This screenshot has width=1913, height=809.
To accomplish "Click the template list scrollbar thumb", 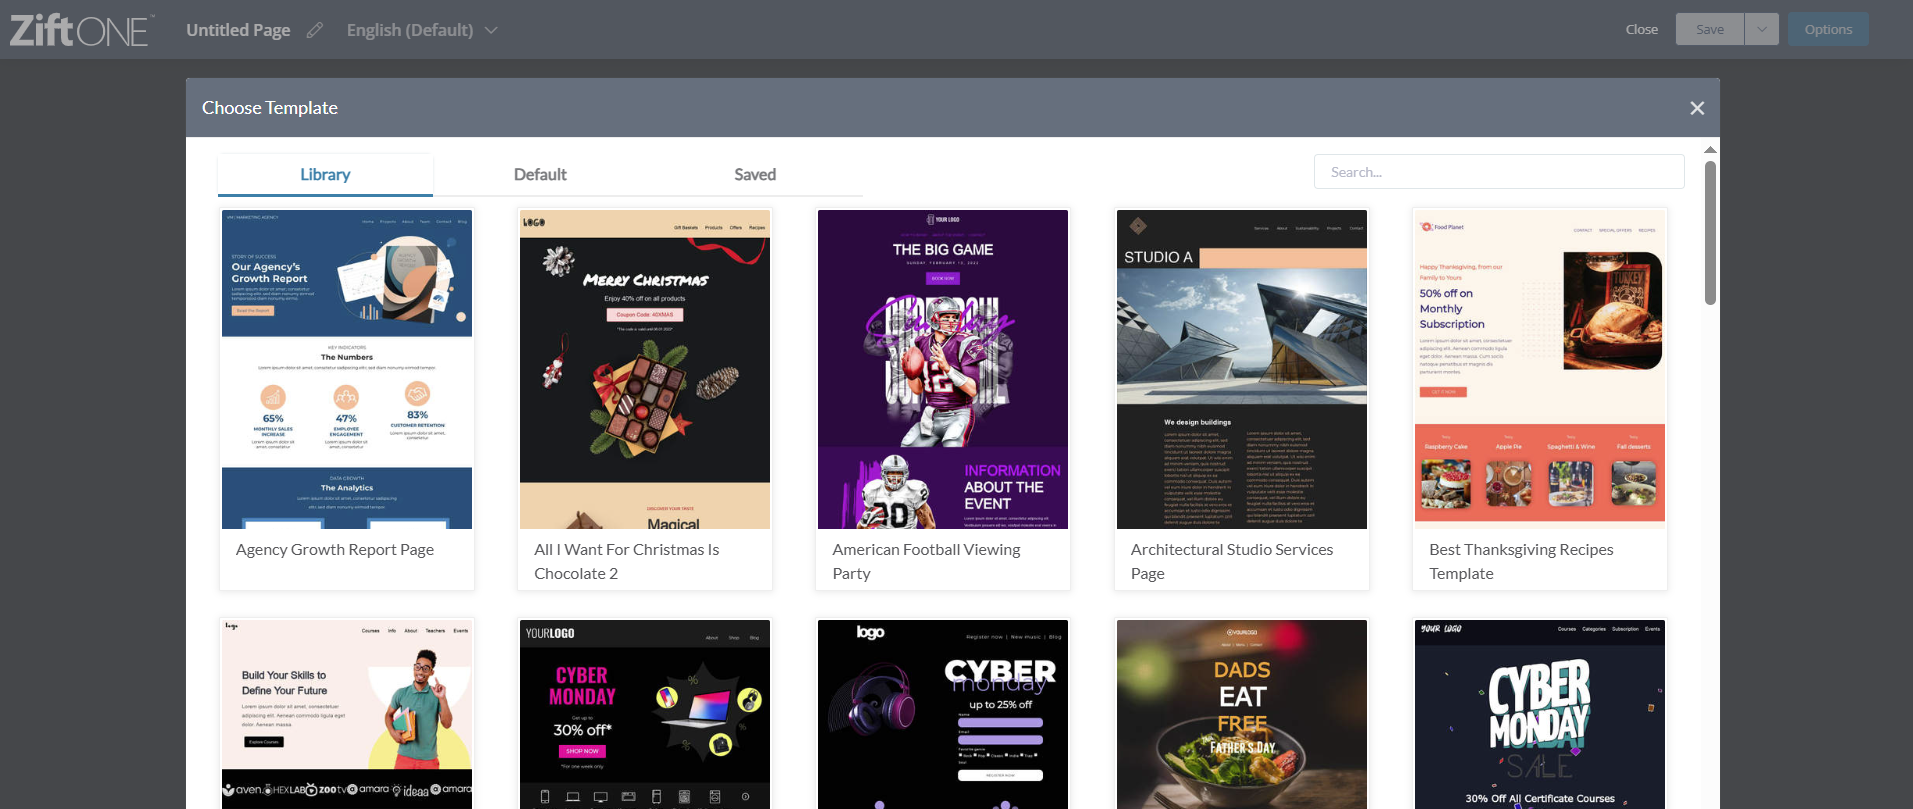I will [x=1710, y=232].
